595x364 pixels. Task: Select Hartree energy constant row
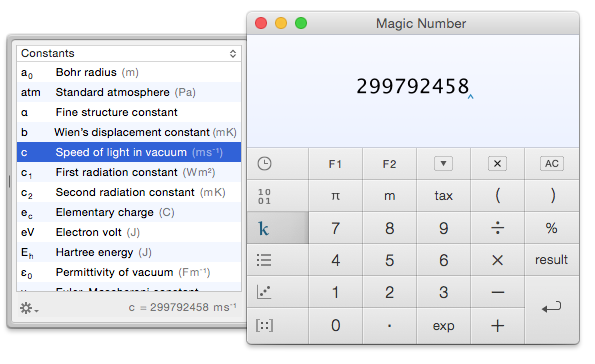[x=129, y=252]
